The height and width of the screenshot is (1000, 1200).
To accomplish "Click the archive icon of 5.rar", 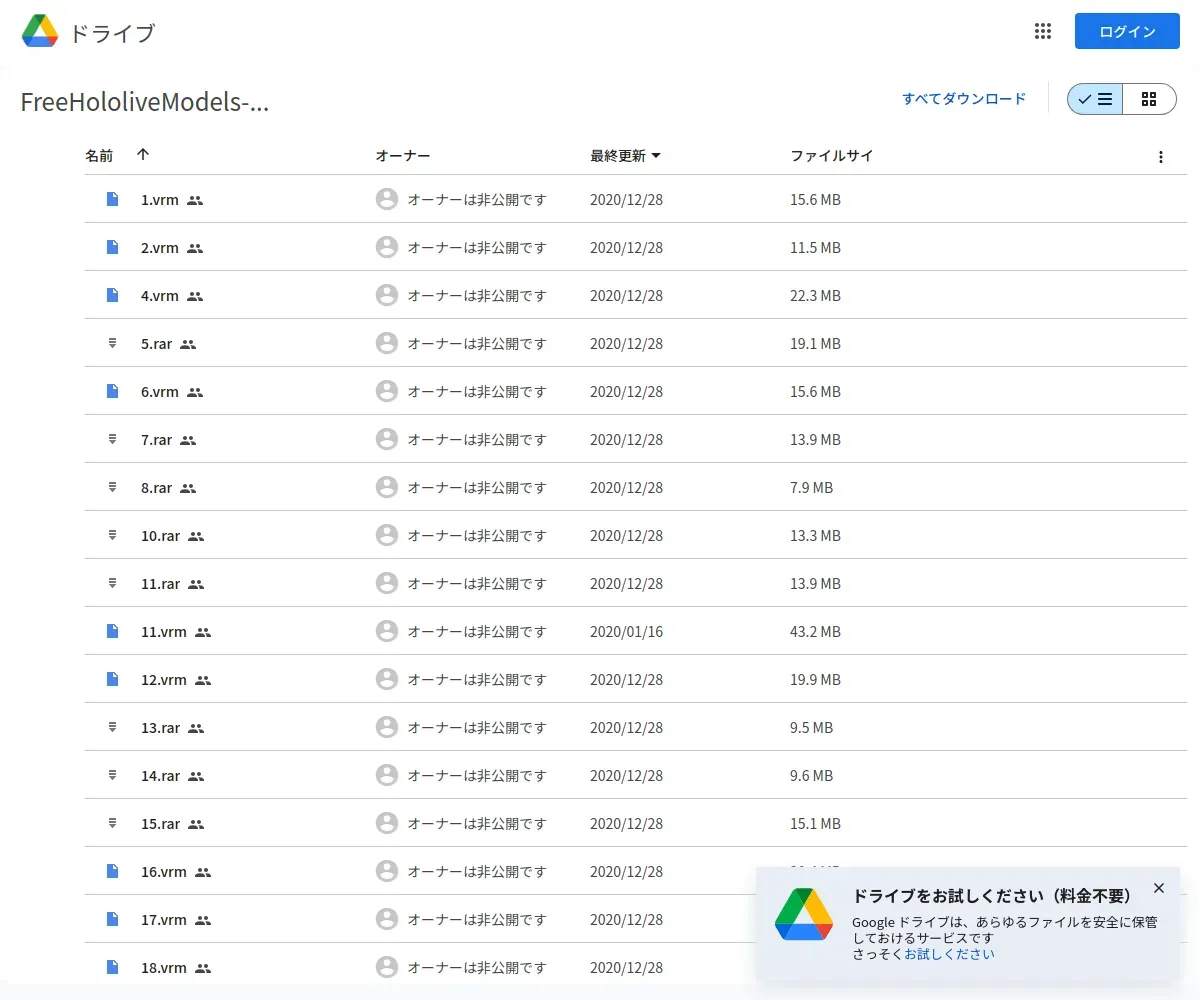I will coord(113,343).
